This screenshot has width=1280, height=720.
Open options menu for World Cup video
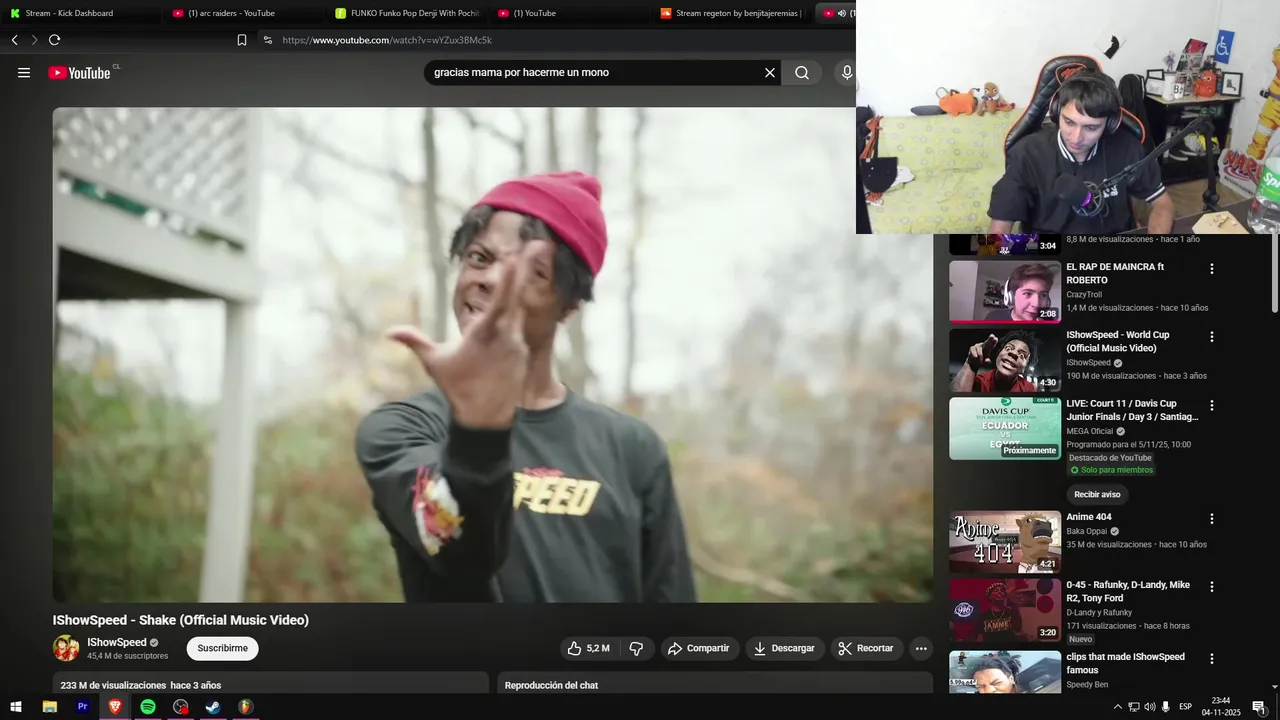(1212, 337)
